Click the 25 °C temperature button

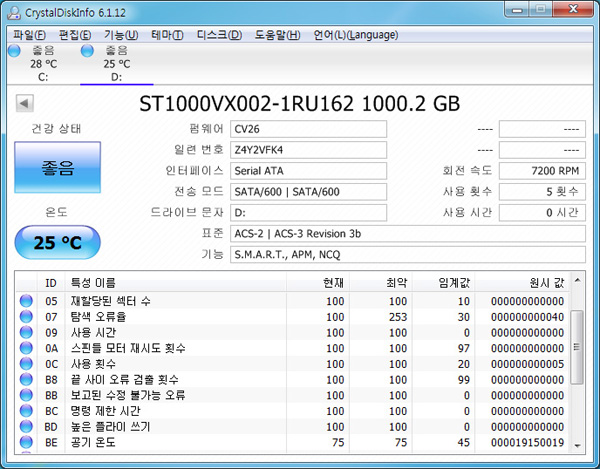[58, 243]
